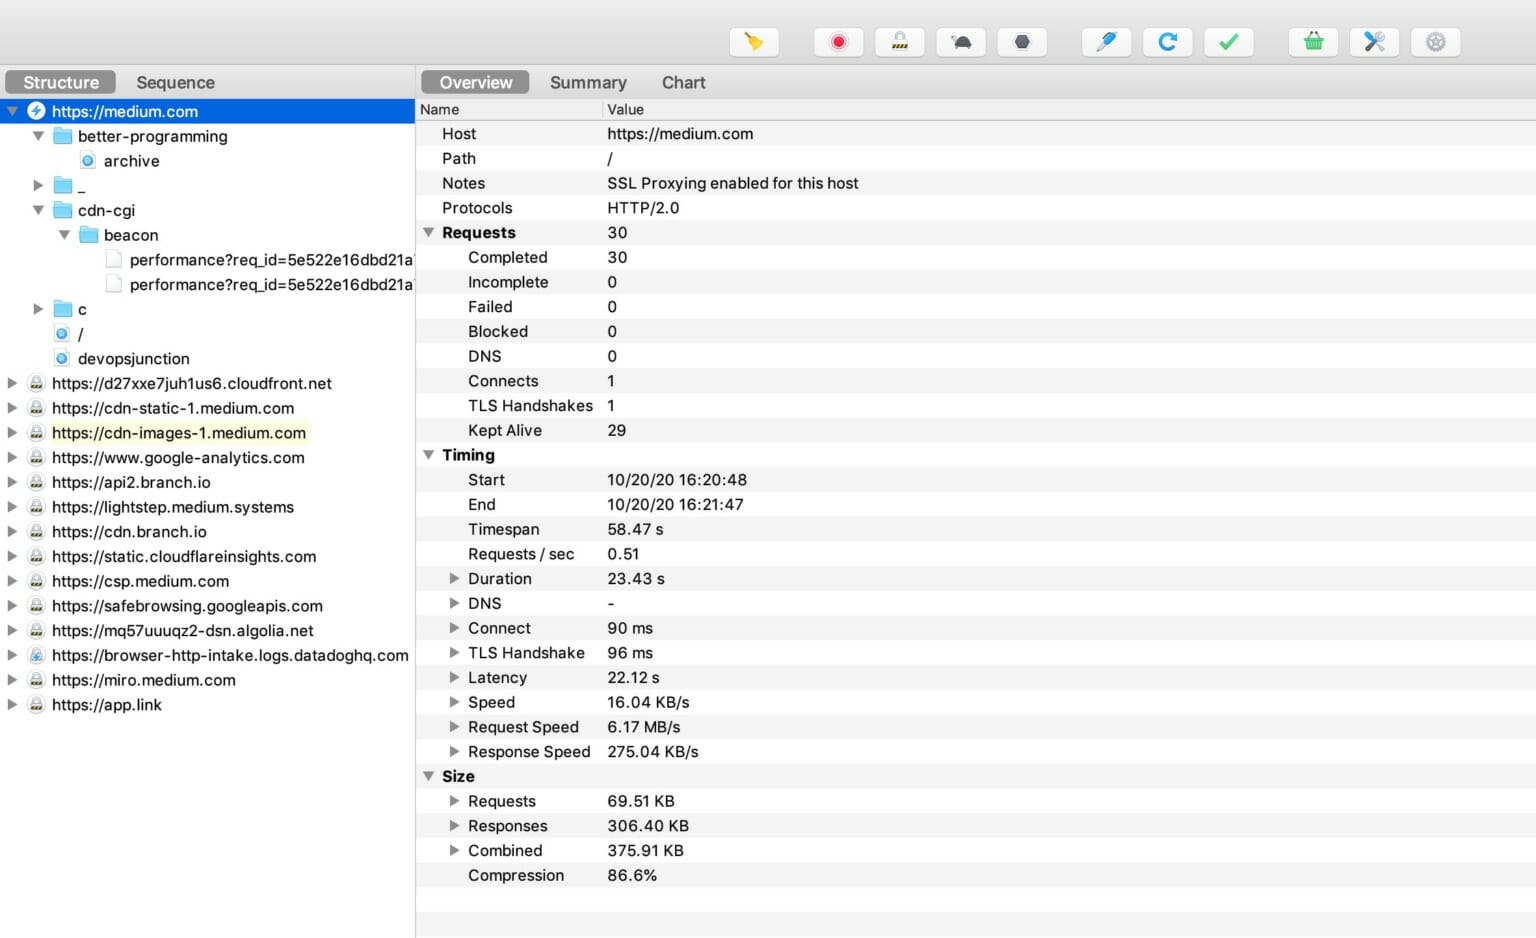
Task: Open the Chart tab
Action: click(683, 82)
